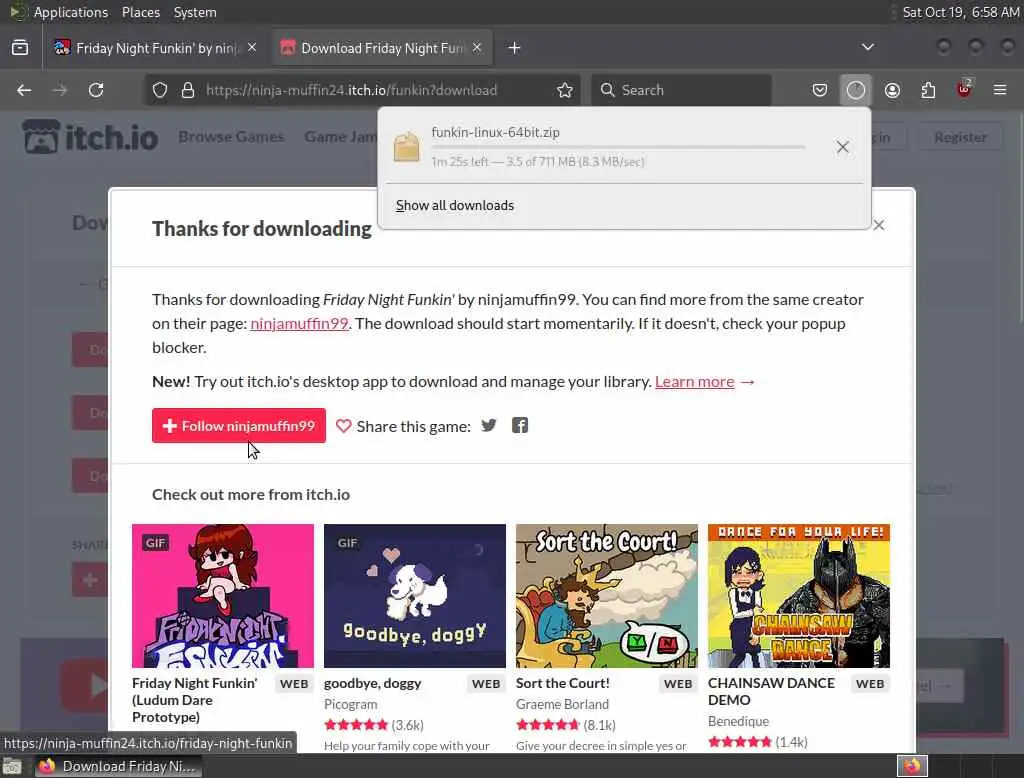Image resolution: width=1024 pixels, height=778 pixels.
Task: Click author name Picogram
Action: [351, 704]
